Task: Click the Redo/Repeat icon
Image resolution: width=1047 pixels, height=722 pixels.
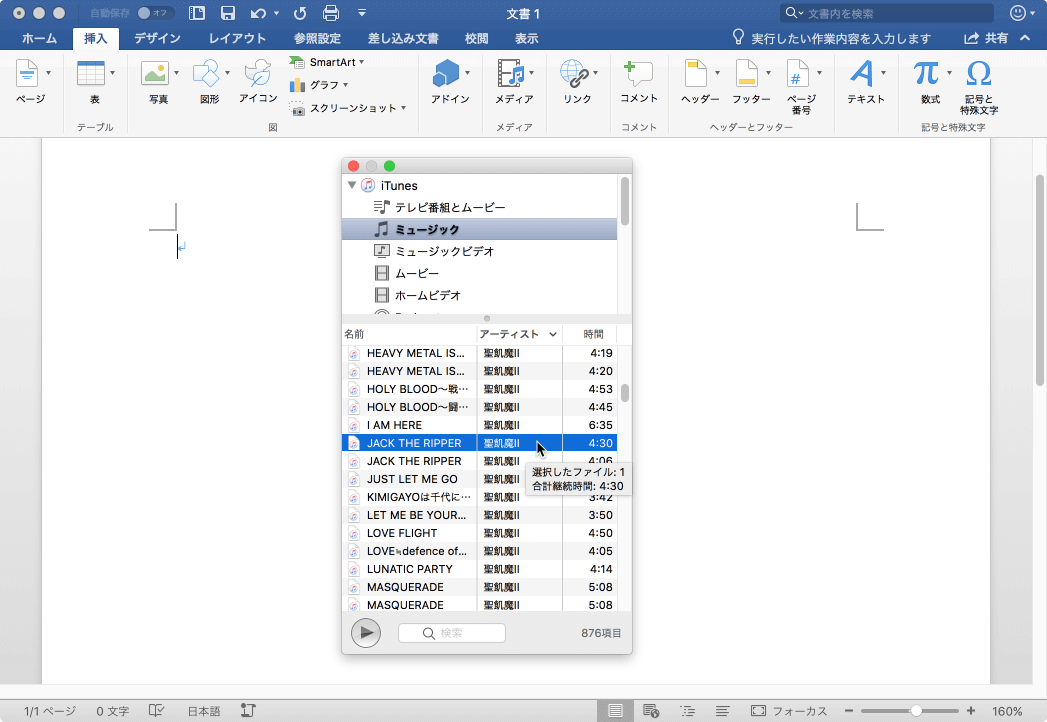Action: tap(300, 13)
